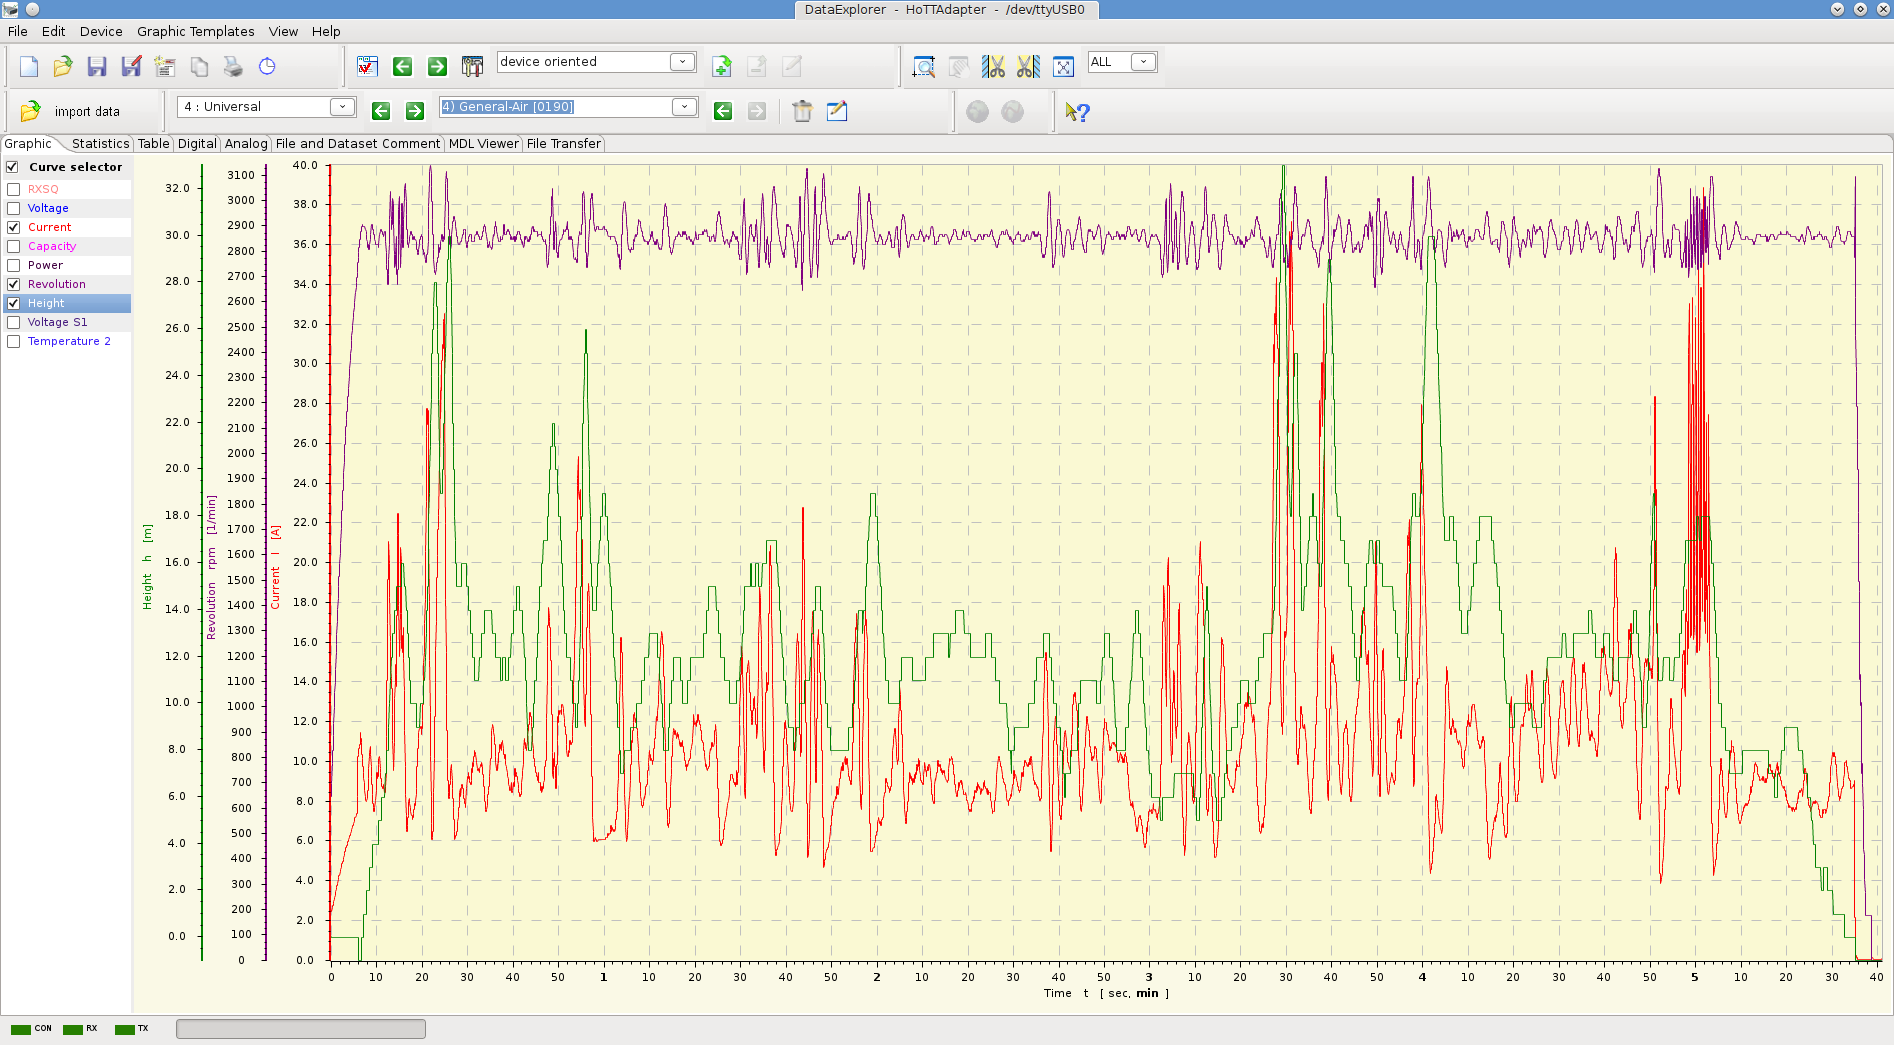1894x1045 pixels.
Task: Click the zoom magnifier graphics icon
Action: click(x=924, y=67)
